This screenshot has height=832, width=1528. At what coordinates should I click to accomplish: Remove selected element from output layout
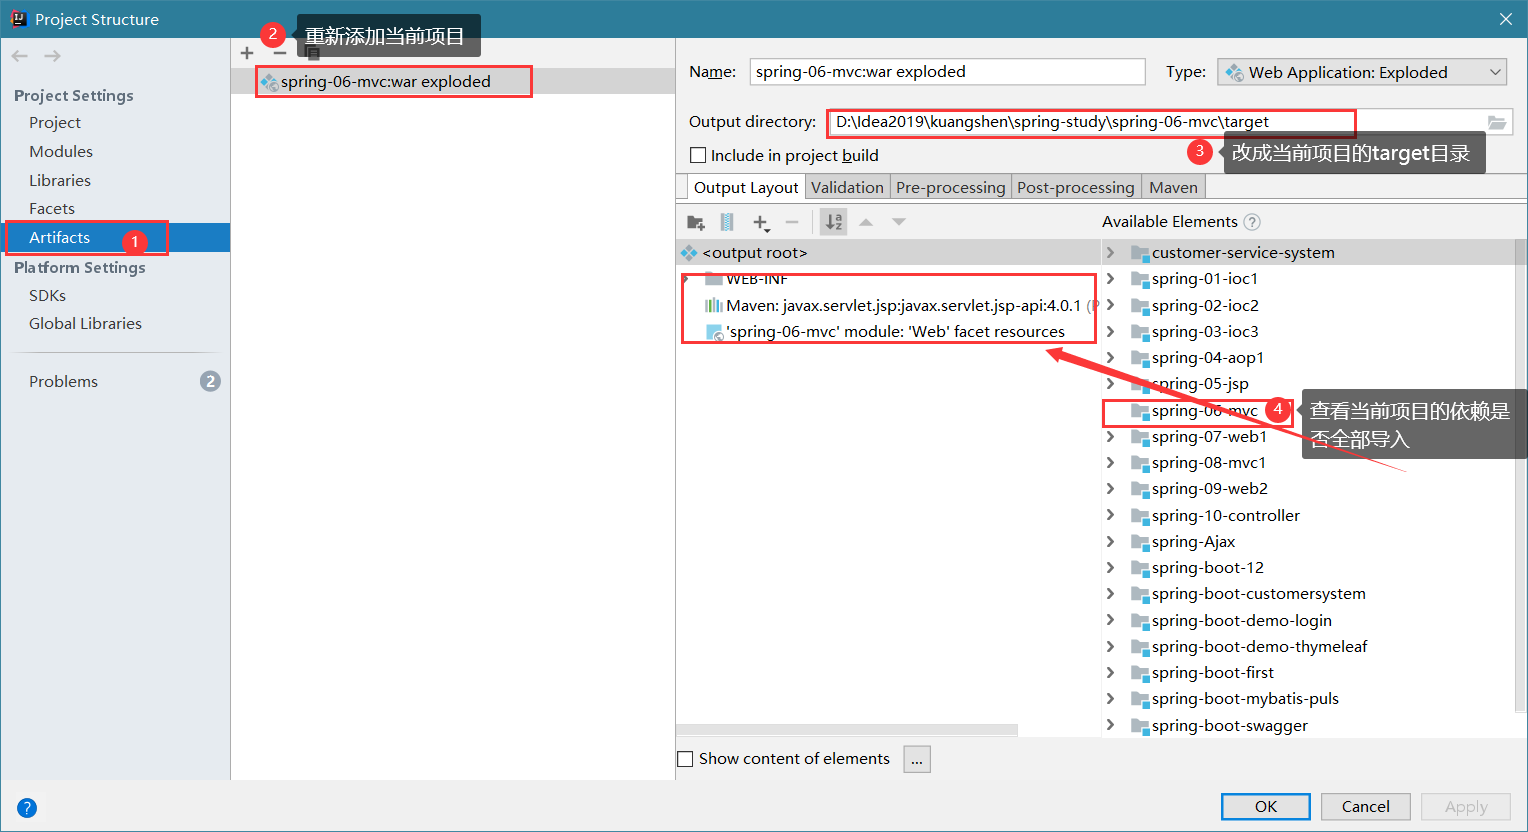click(792, 222)
